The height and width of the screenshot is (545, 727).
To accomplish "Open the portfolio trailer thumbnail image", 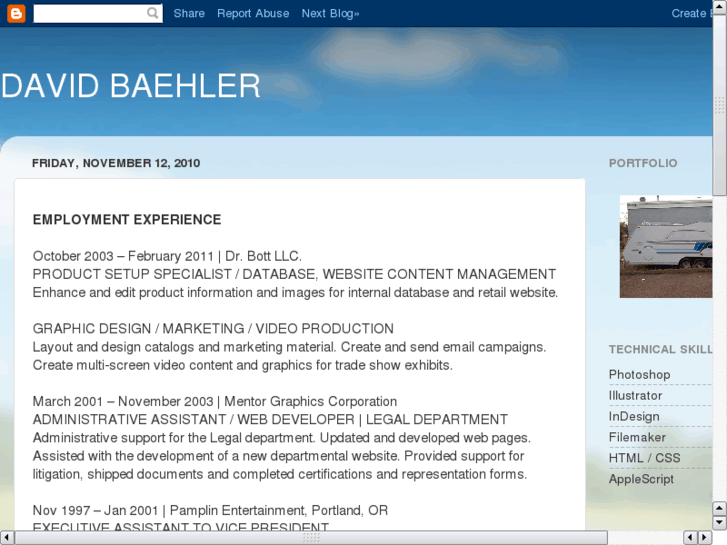I will pyautogui.click(x=666, y=246).
